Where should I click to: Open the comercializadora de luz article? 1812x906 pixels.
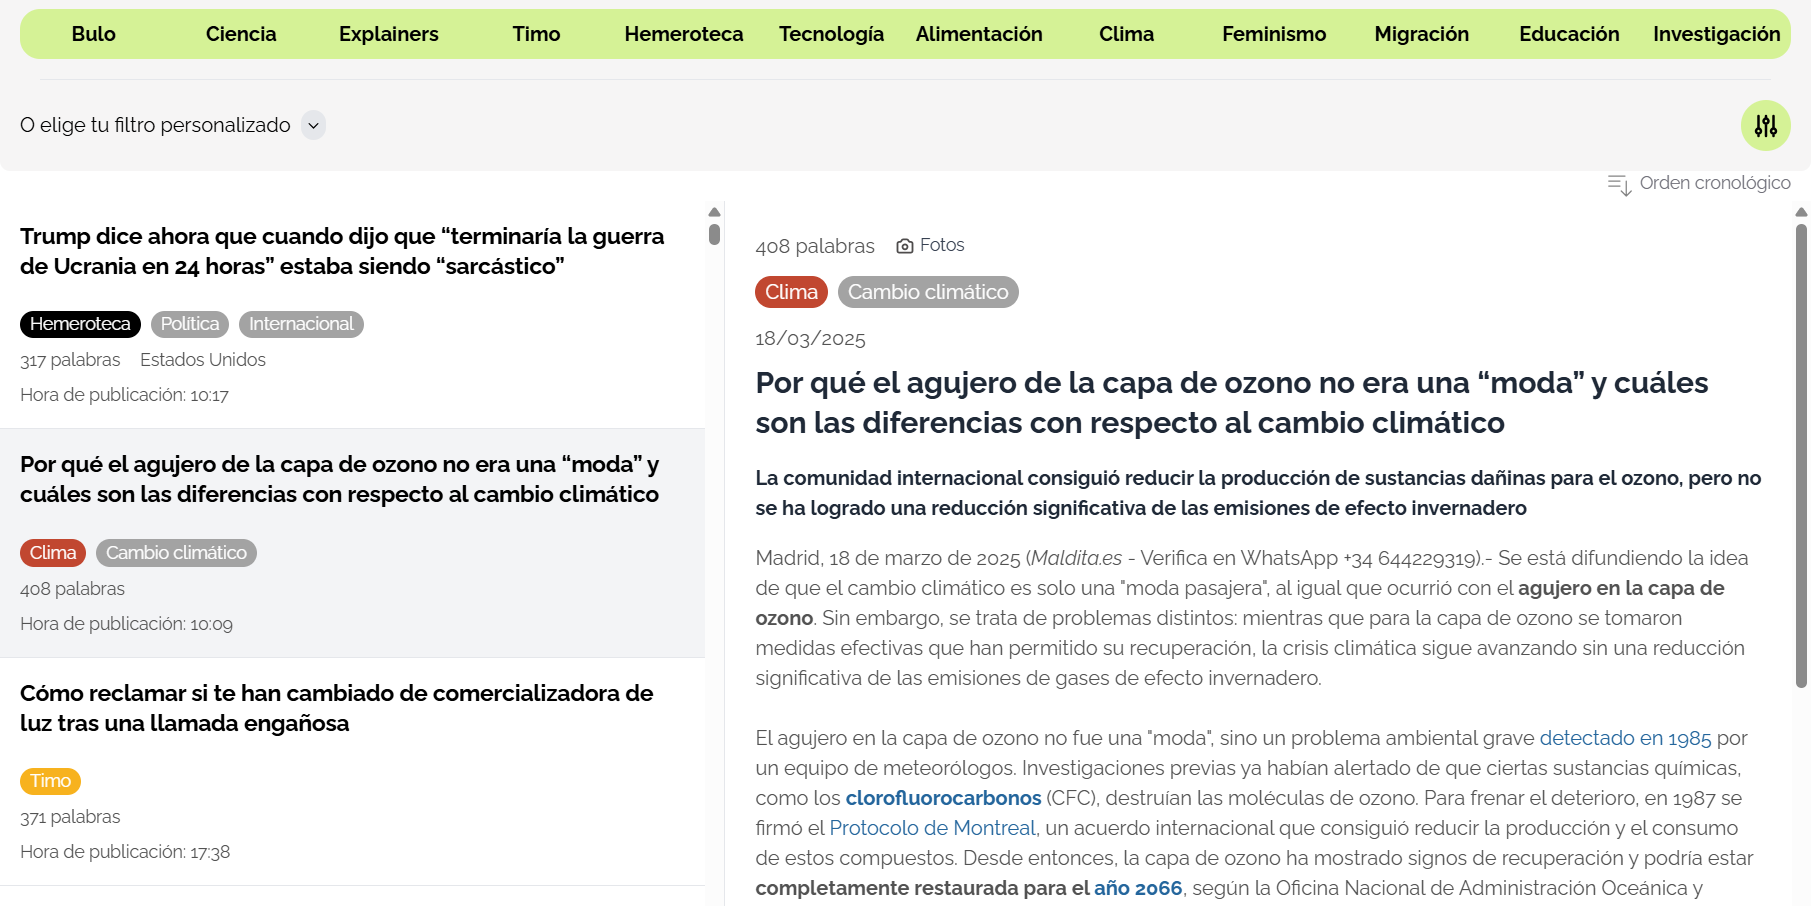336,708
